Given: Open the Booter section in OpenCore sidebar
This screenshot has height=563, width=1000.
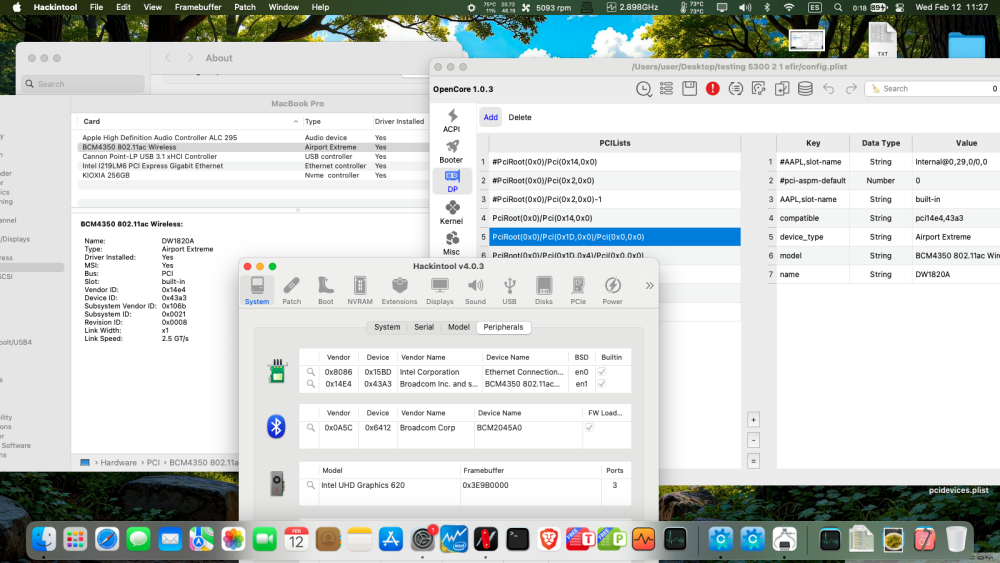Looking at the screenshot, I should 452,151.
